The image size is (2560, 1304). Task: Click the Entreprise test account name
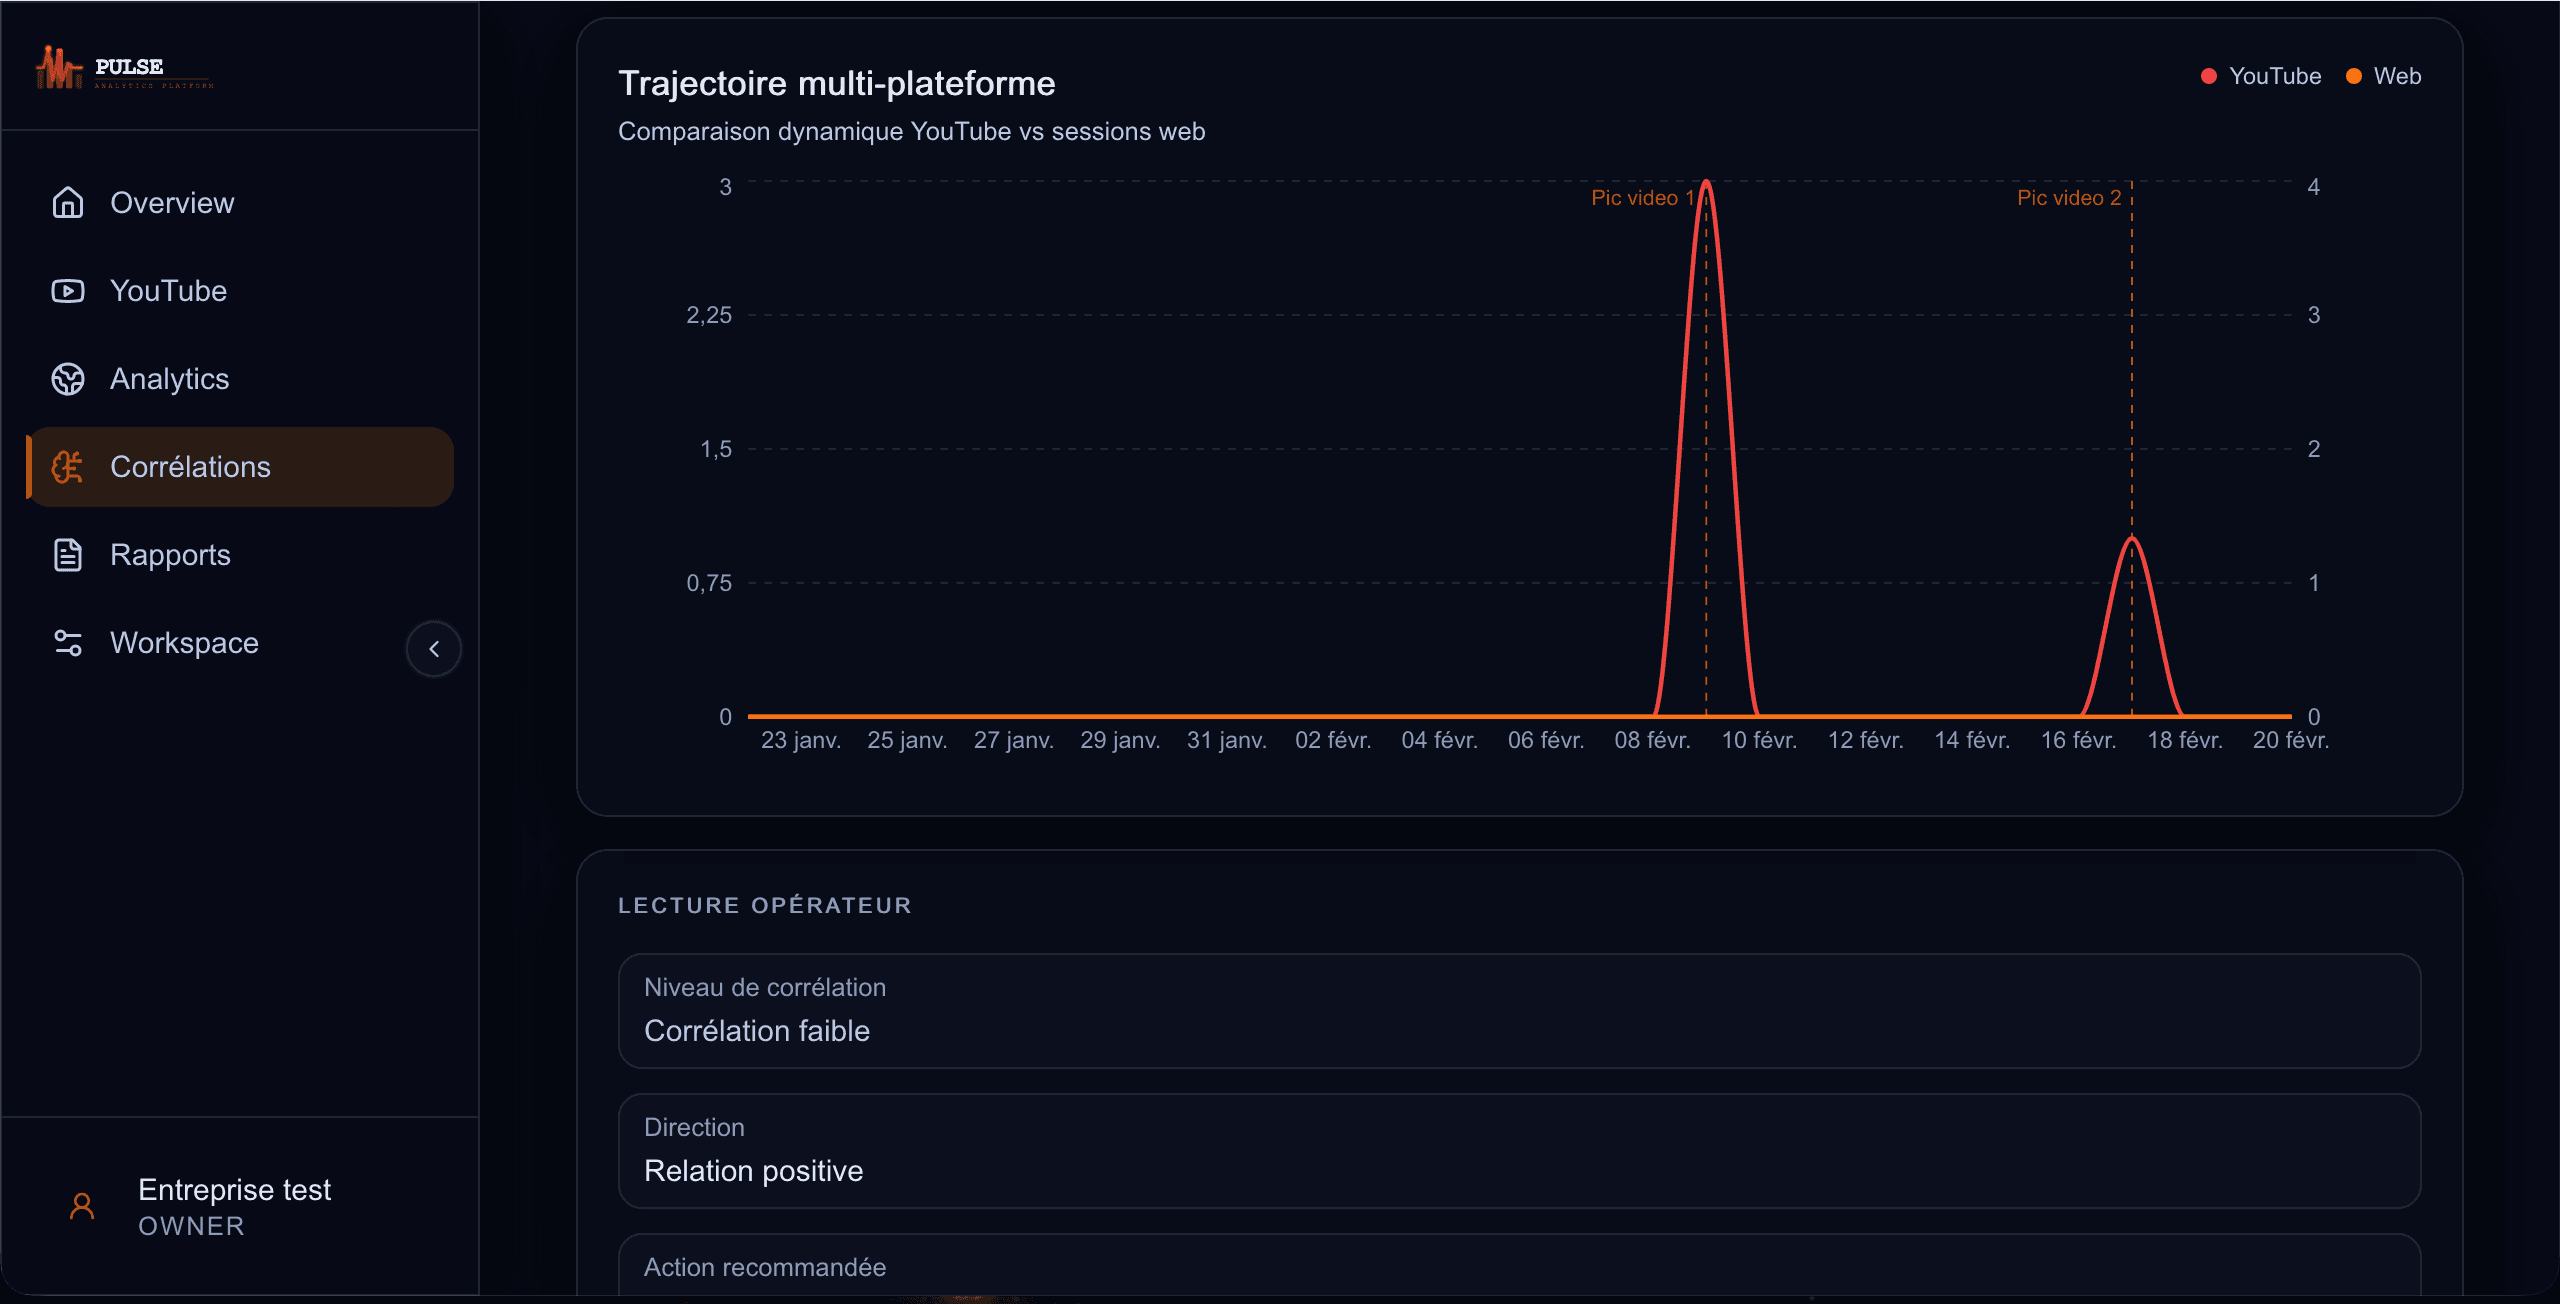234,1190
